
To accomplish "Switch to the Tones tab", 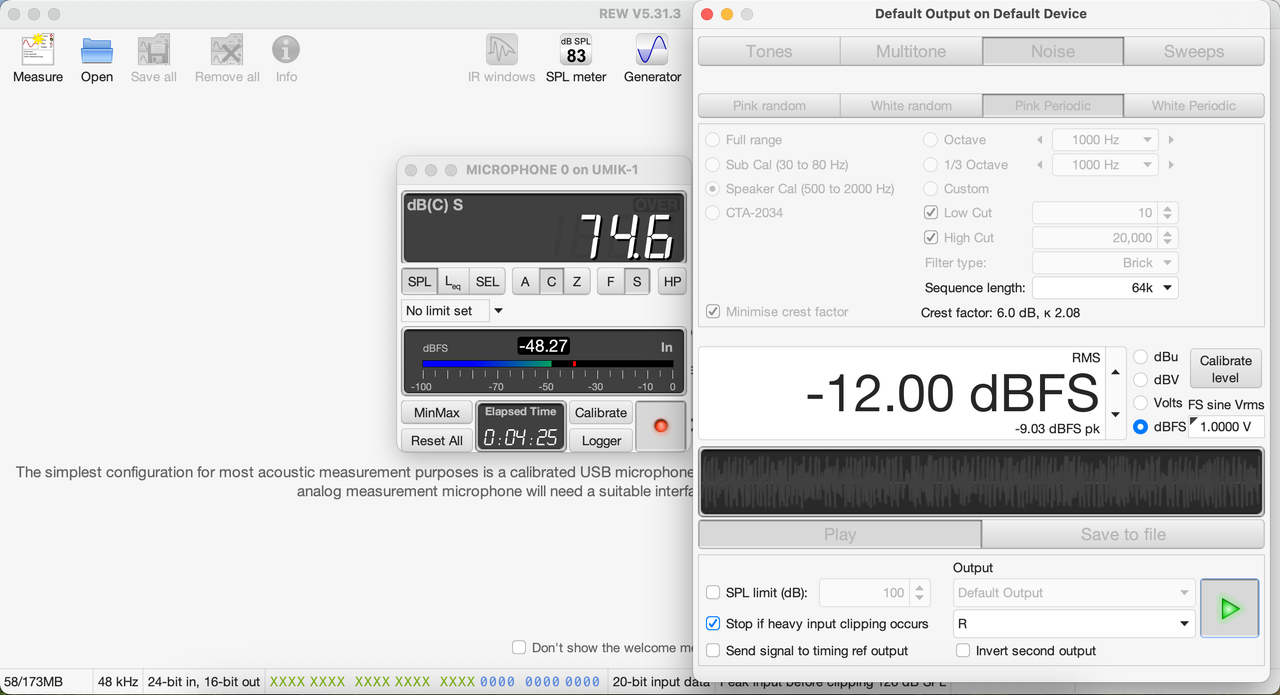I will (x=769, y=52).
